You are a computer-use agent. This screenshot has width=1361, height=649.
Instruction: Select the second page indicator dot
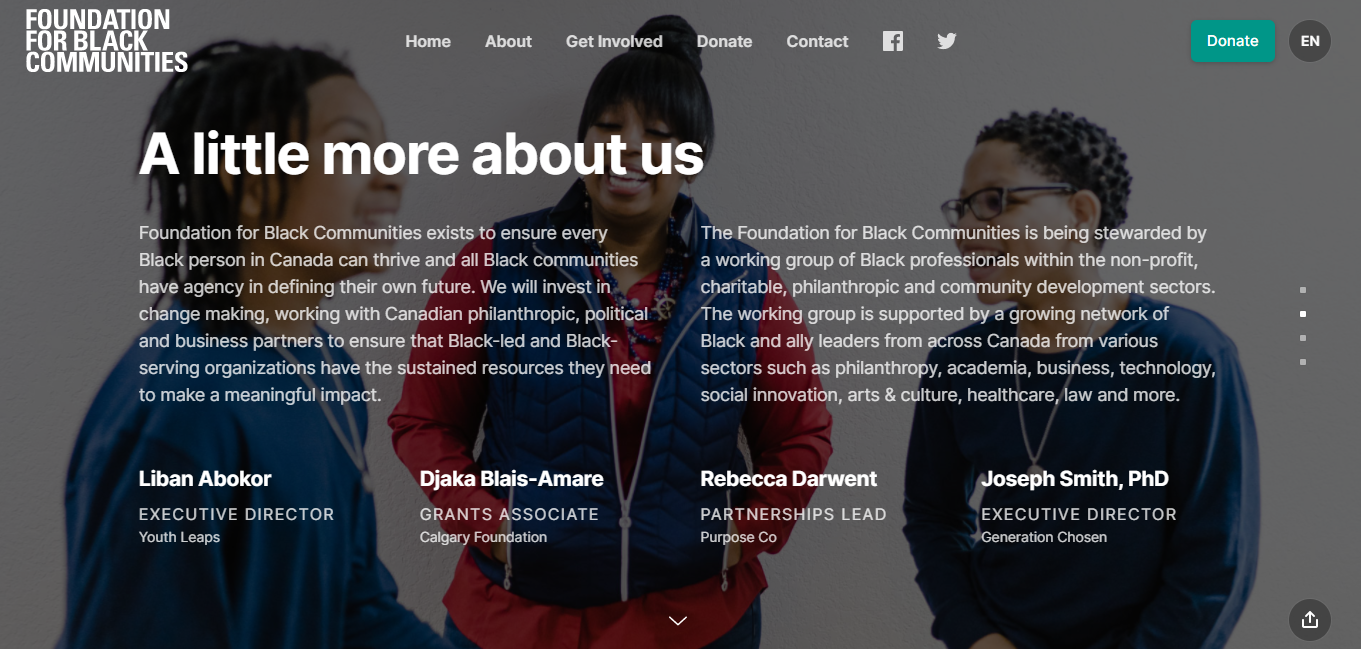point(1303,314)
